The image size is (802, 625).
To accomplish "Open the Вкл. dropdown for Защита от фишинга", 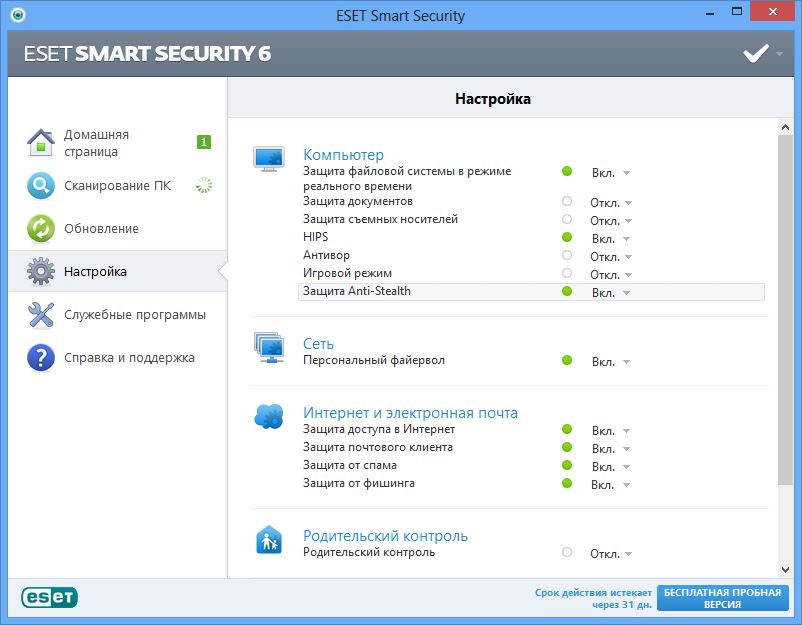I will pyautogui.click(x=611, y=485).
